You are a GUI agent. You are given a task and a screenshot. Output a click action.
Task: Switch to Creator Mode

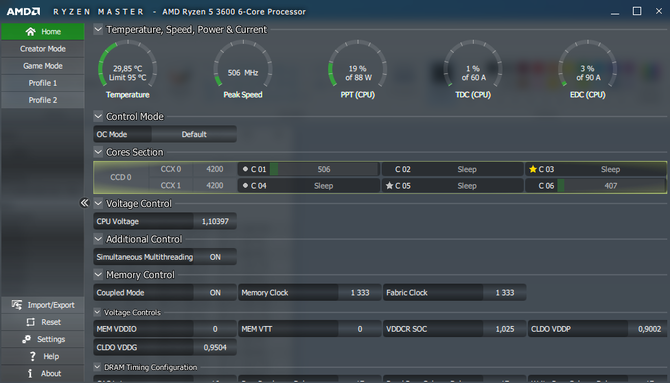click(43, 49)
